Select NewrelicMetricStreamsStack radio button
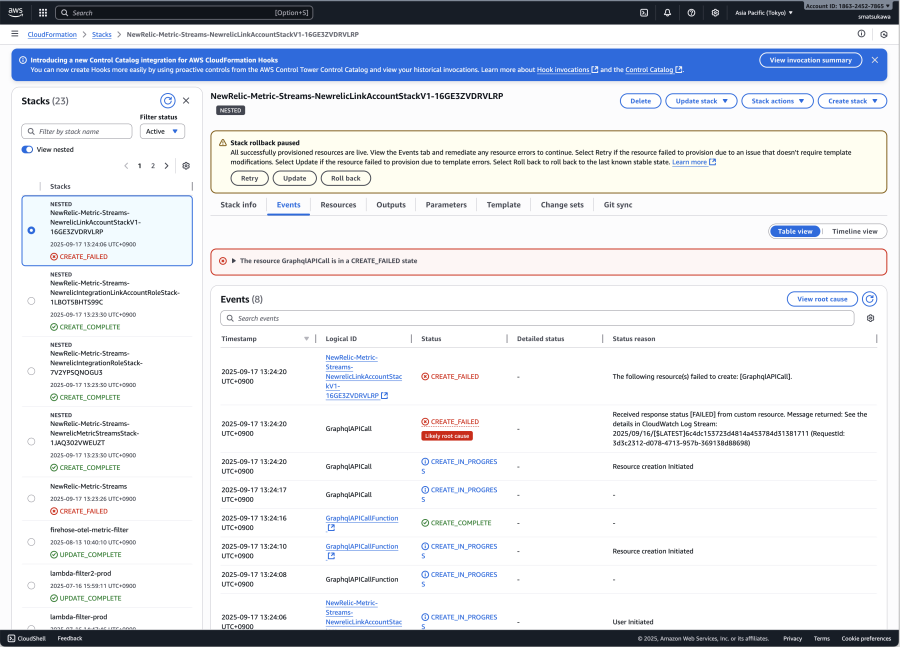Screen dimensions: 900x647 (x=32, y=441)
